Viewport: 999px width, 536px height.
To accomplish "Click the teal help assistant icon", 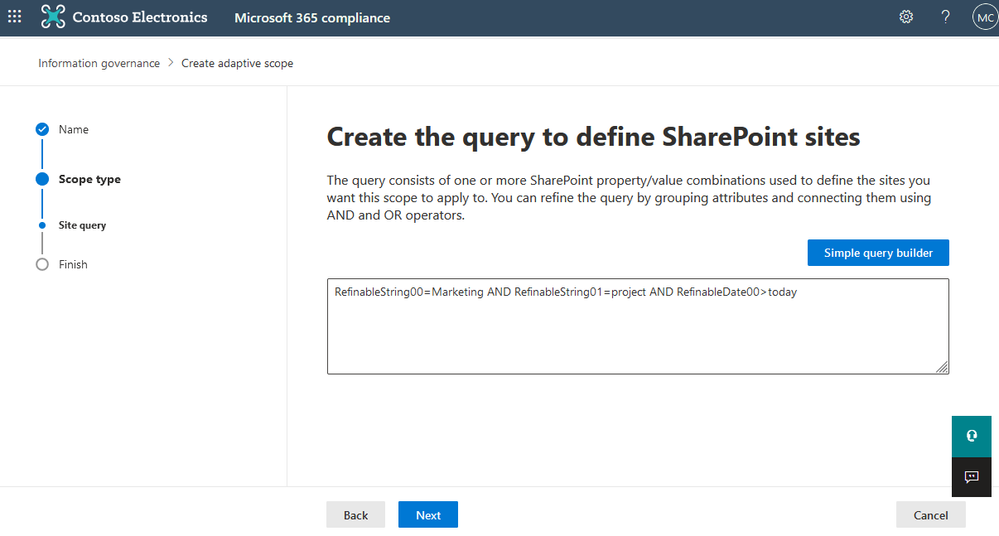I will [971, 436].
